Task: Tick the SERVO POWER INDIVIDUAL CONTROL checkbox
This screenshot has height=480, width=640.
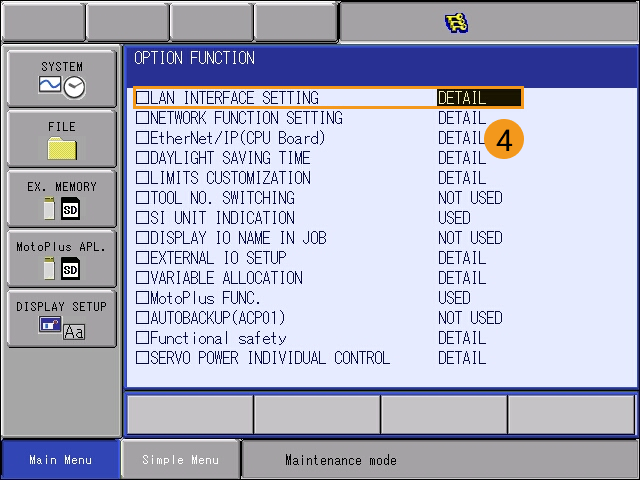Action: [142, 358]
